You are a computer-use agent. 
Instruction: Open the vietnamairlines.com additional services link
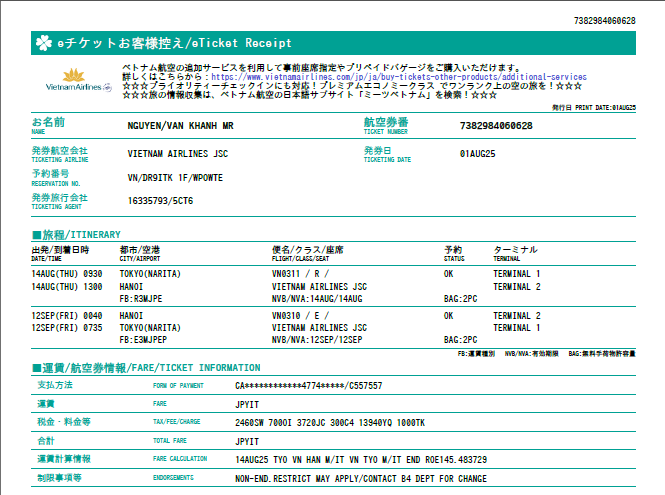tap(398, 76)
